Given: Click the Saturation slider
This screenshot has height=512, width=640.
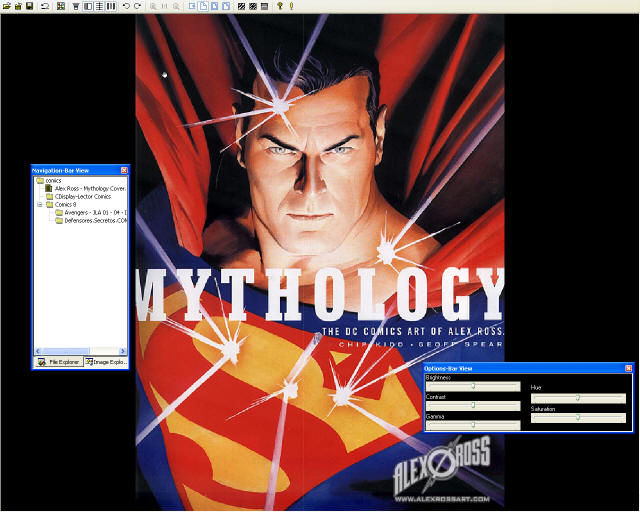Looking at the screenshot, I should coord(578,418).
